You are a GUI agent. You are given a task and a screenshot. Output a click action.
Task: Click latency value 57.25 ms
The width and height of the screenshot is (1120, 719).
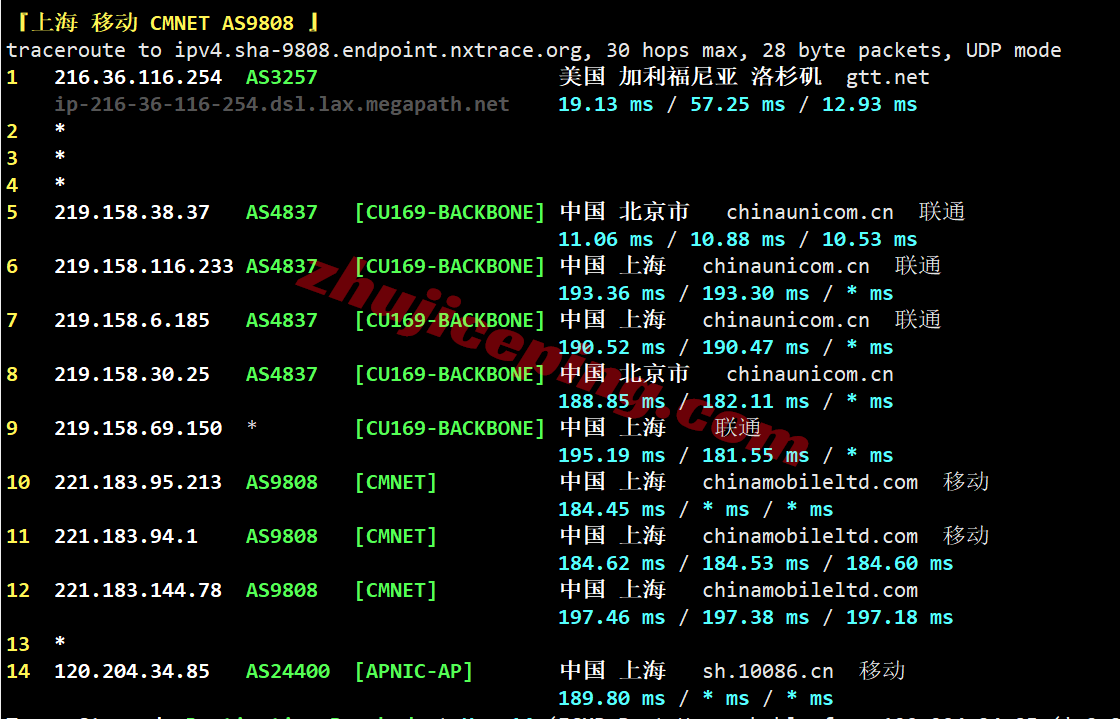click(x=738, y=105)
